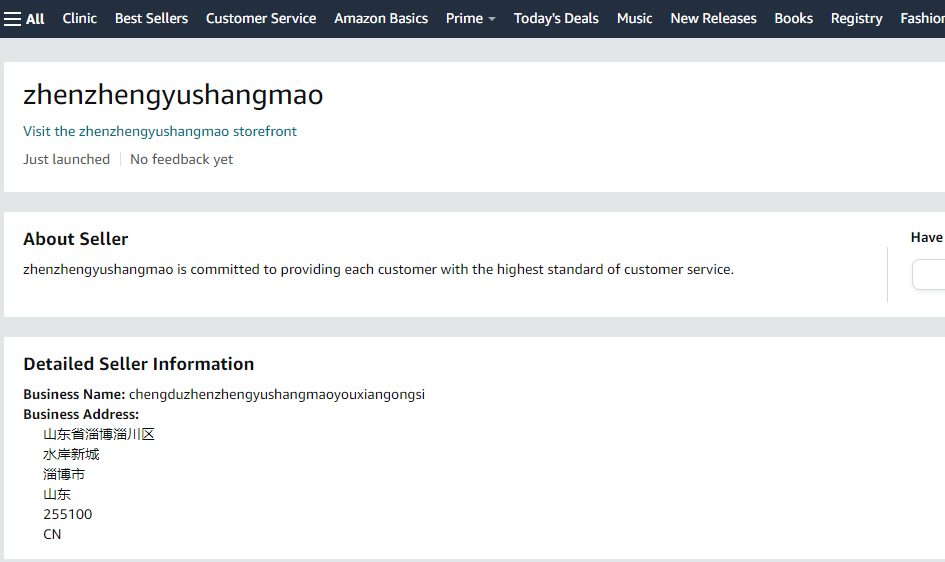Click the business name chengduzhenzhengyushangmaoyouxiangongsi
This screenshot has width=945, height=562.
(277, 394)
